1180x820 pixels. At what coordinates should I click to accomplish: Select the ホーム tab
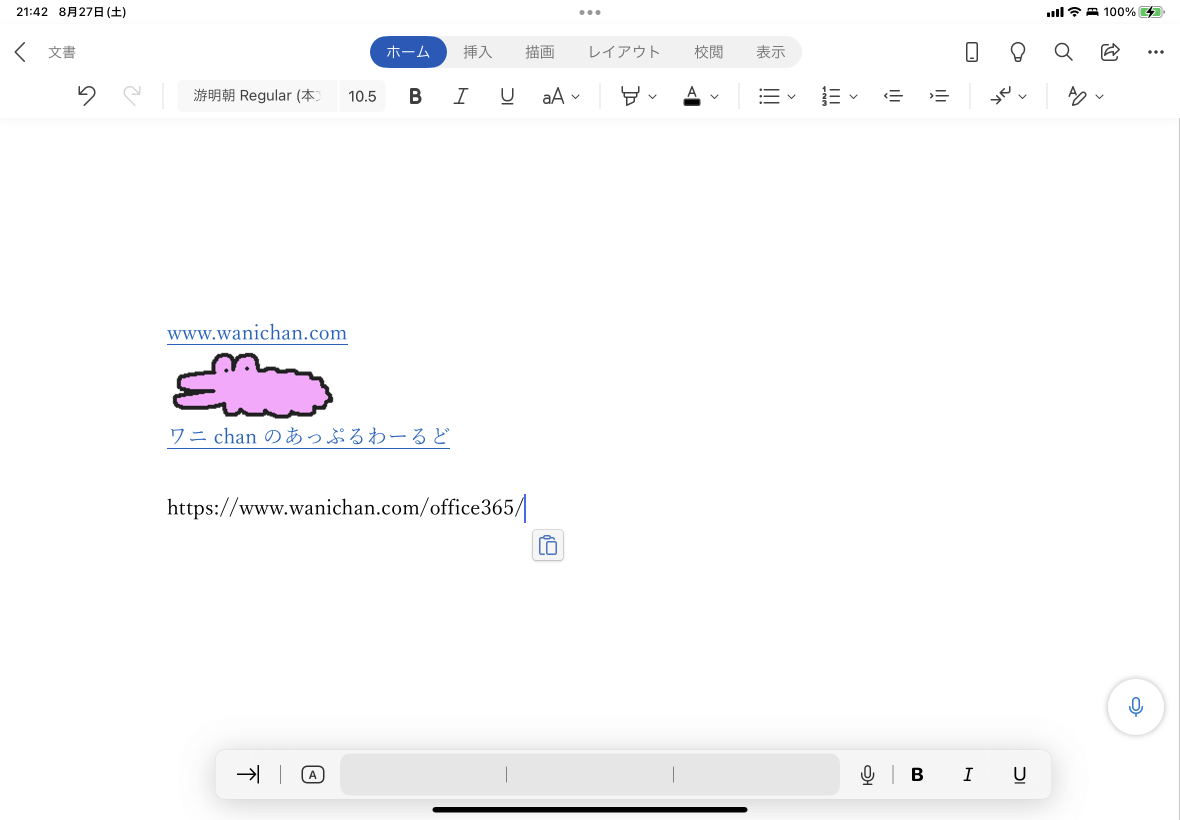(x=408, y=52)
